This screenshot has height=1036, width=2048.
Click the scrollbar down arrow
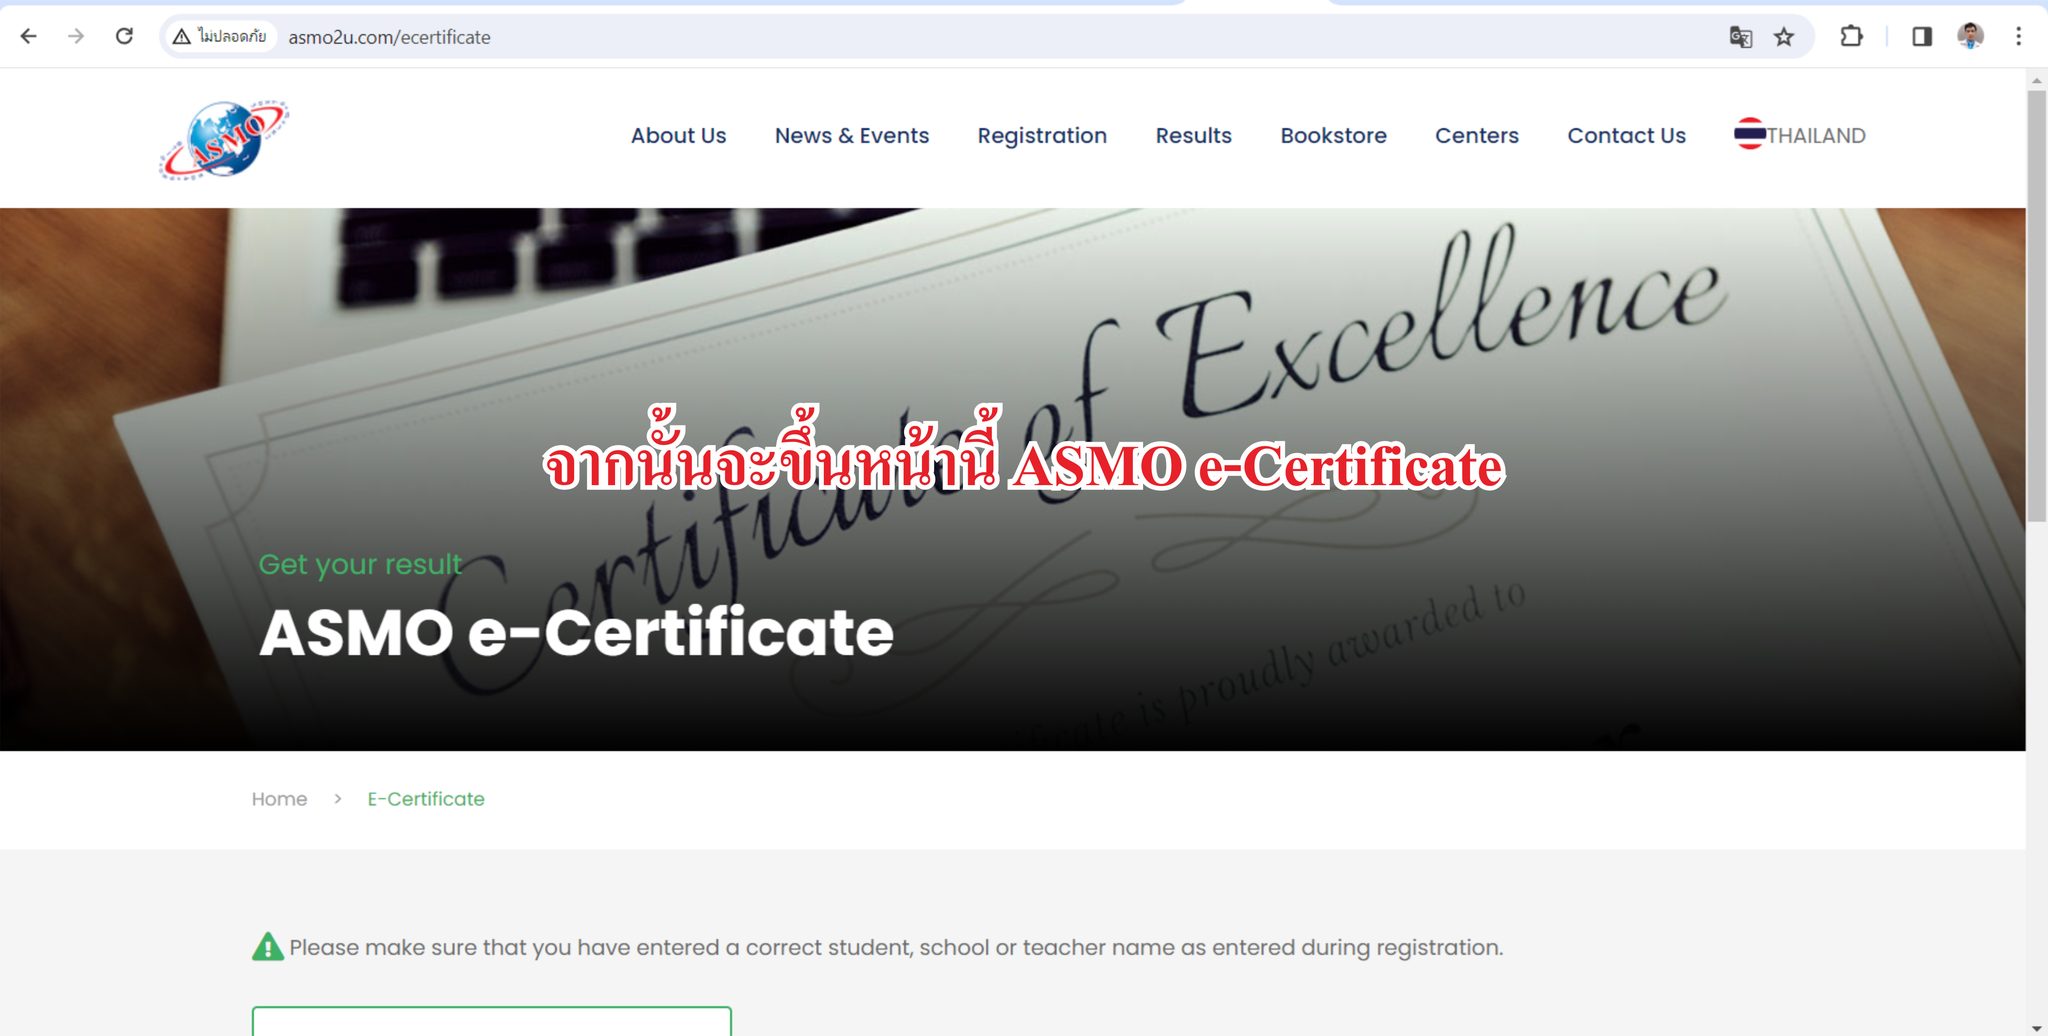tap(2036, 1028)
